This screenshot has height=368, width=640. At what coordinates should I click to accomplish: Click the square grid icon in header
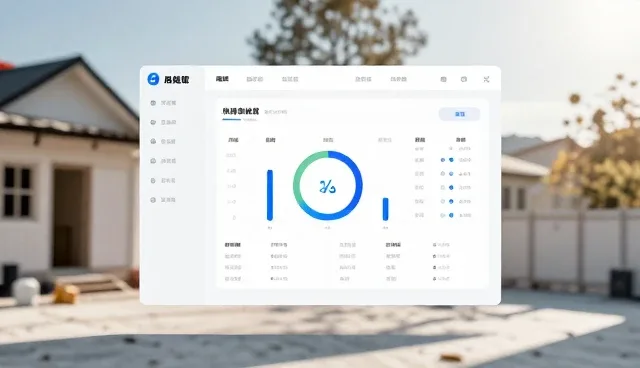(x=443, y=79)
